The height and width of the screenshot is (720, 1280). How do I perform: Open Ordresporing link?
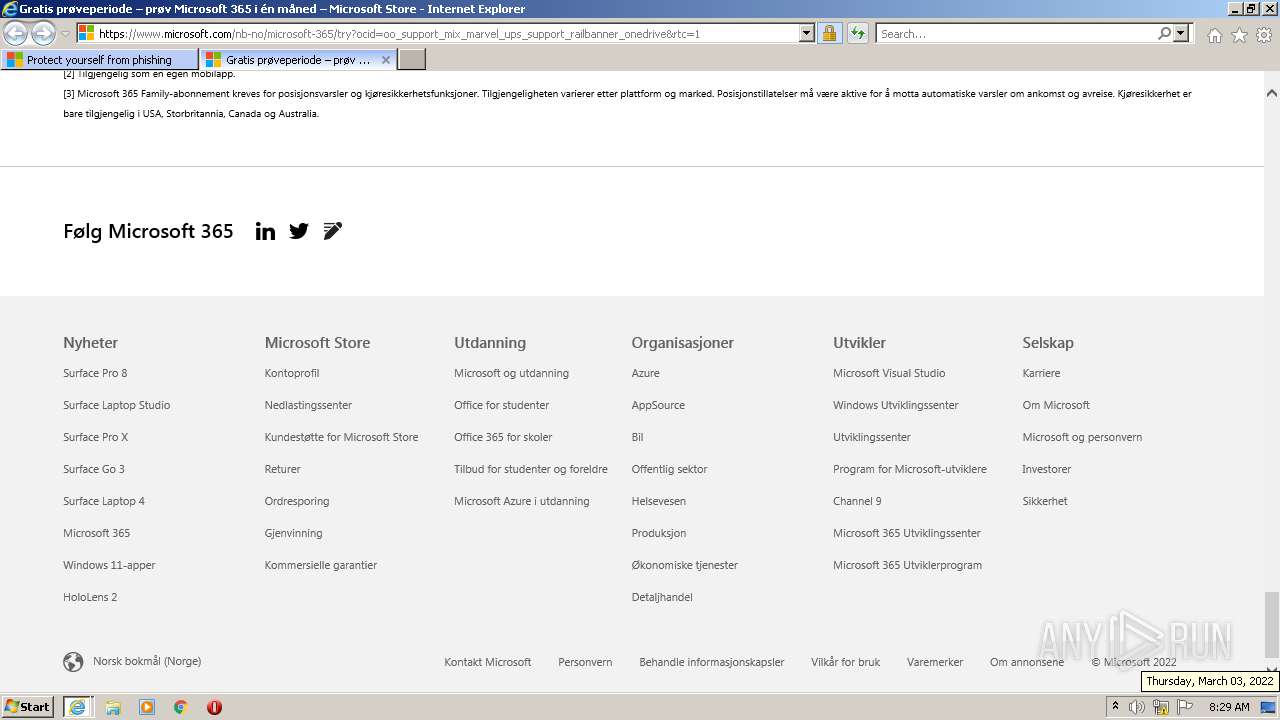coord(297,501)
